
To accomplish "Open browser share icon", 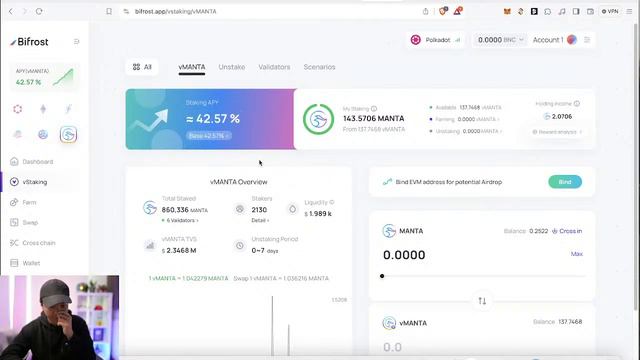I will click(425, 11).
